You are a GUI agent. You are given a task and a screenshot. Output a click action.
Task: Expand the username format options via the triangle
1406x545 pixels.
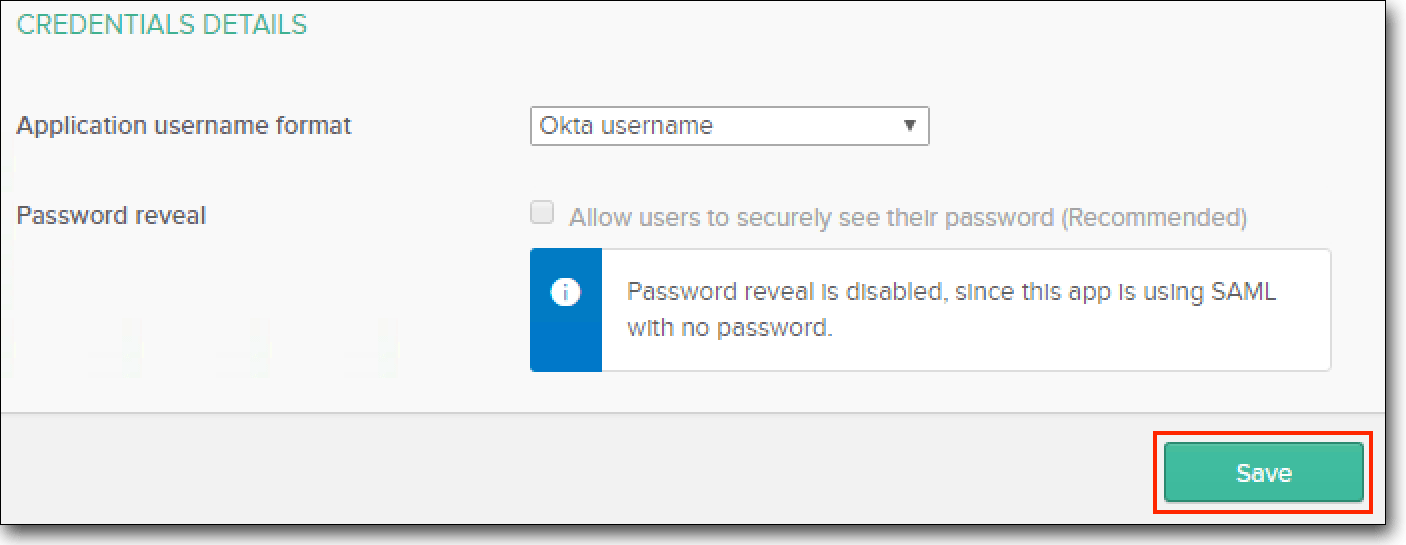(909, 126)
